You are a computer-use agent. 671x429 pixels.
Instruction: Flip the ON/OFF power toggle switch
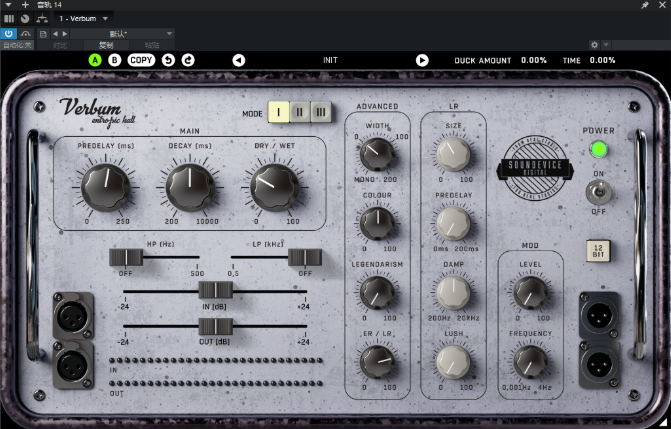(599, 191)
